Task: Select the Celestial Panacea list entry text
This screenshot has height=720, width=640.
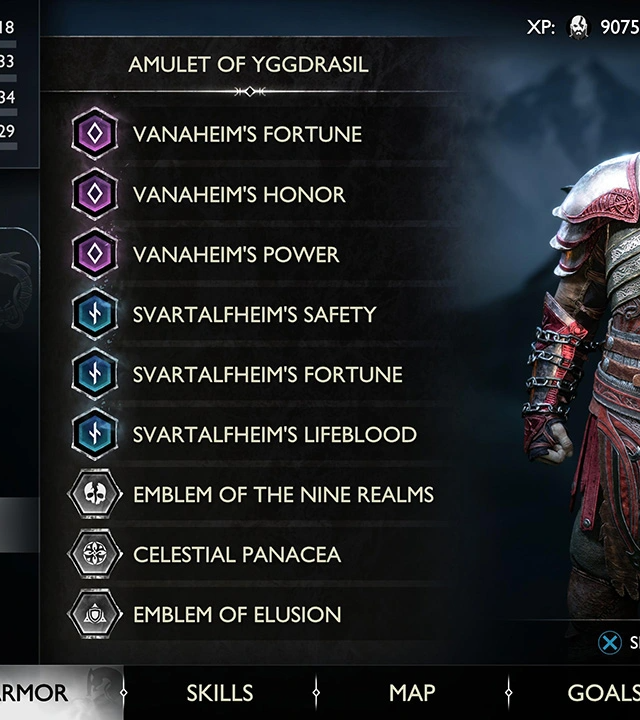Action: 237,554
